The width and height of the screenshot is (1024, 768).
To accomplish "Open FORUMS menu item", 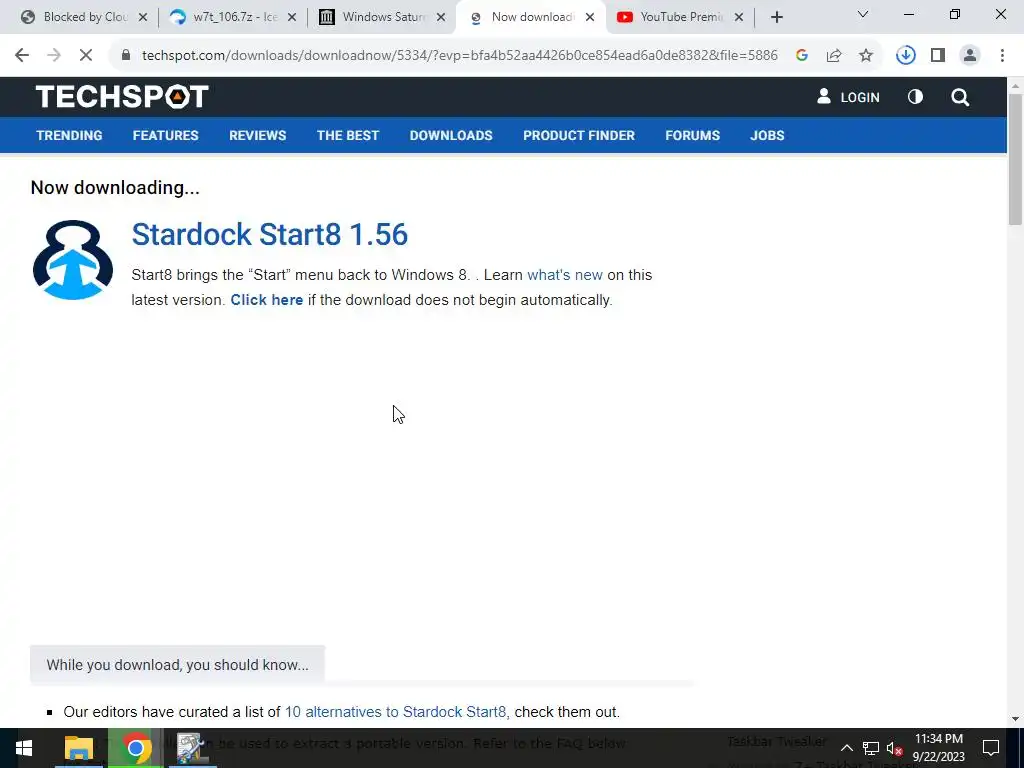I will pos(692,135).
